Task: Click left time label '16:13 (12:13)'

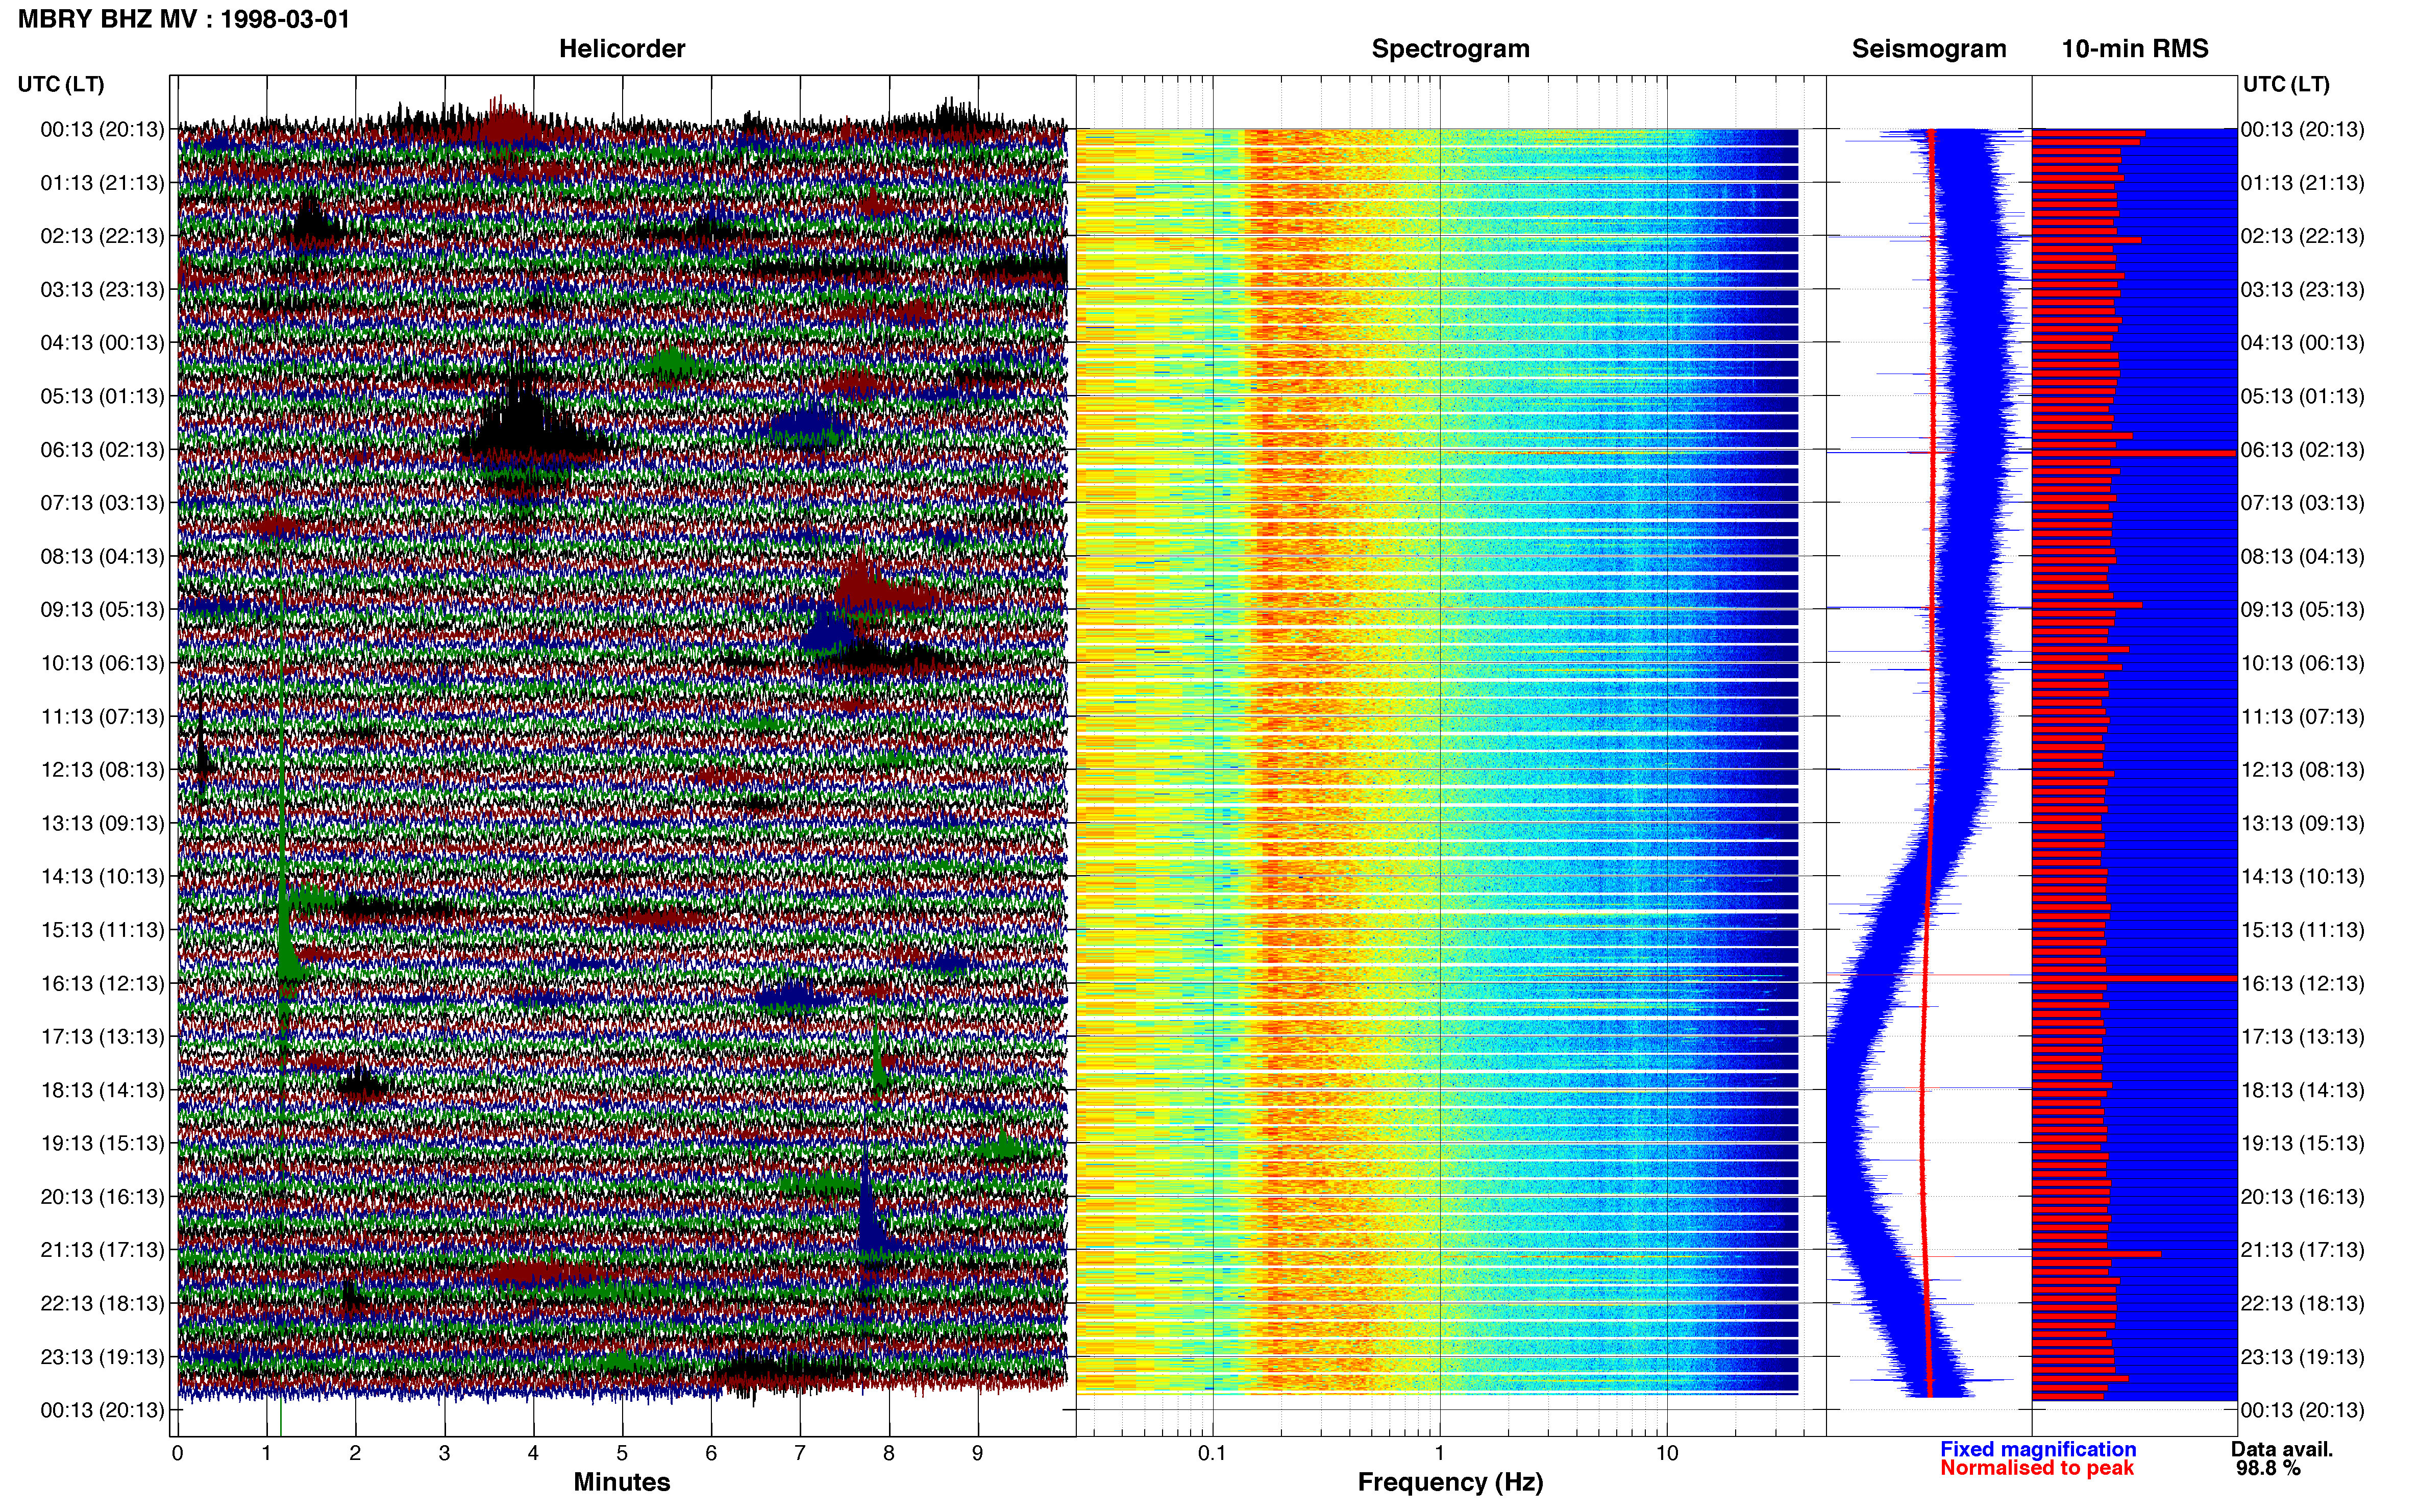Action: click(x=102, y=983)
